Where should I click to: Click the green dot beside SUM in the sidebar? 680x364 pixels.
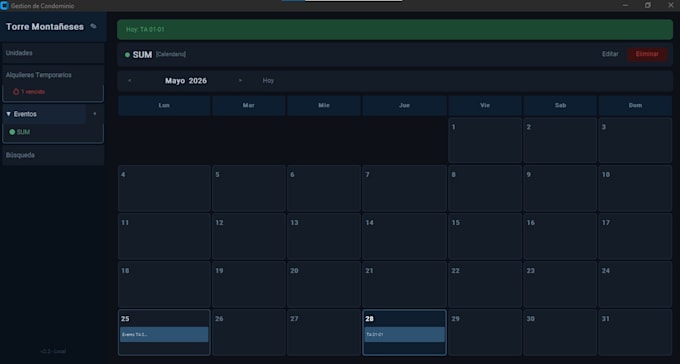(12, 132)
